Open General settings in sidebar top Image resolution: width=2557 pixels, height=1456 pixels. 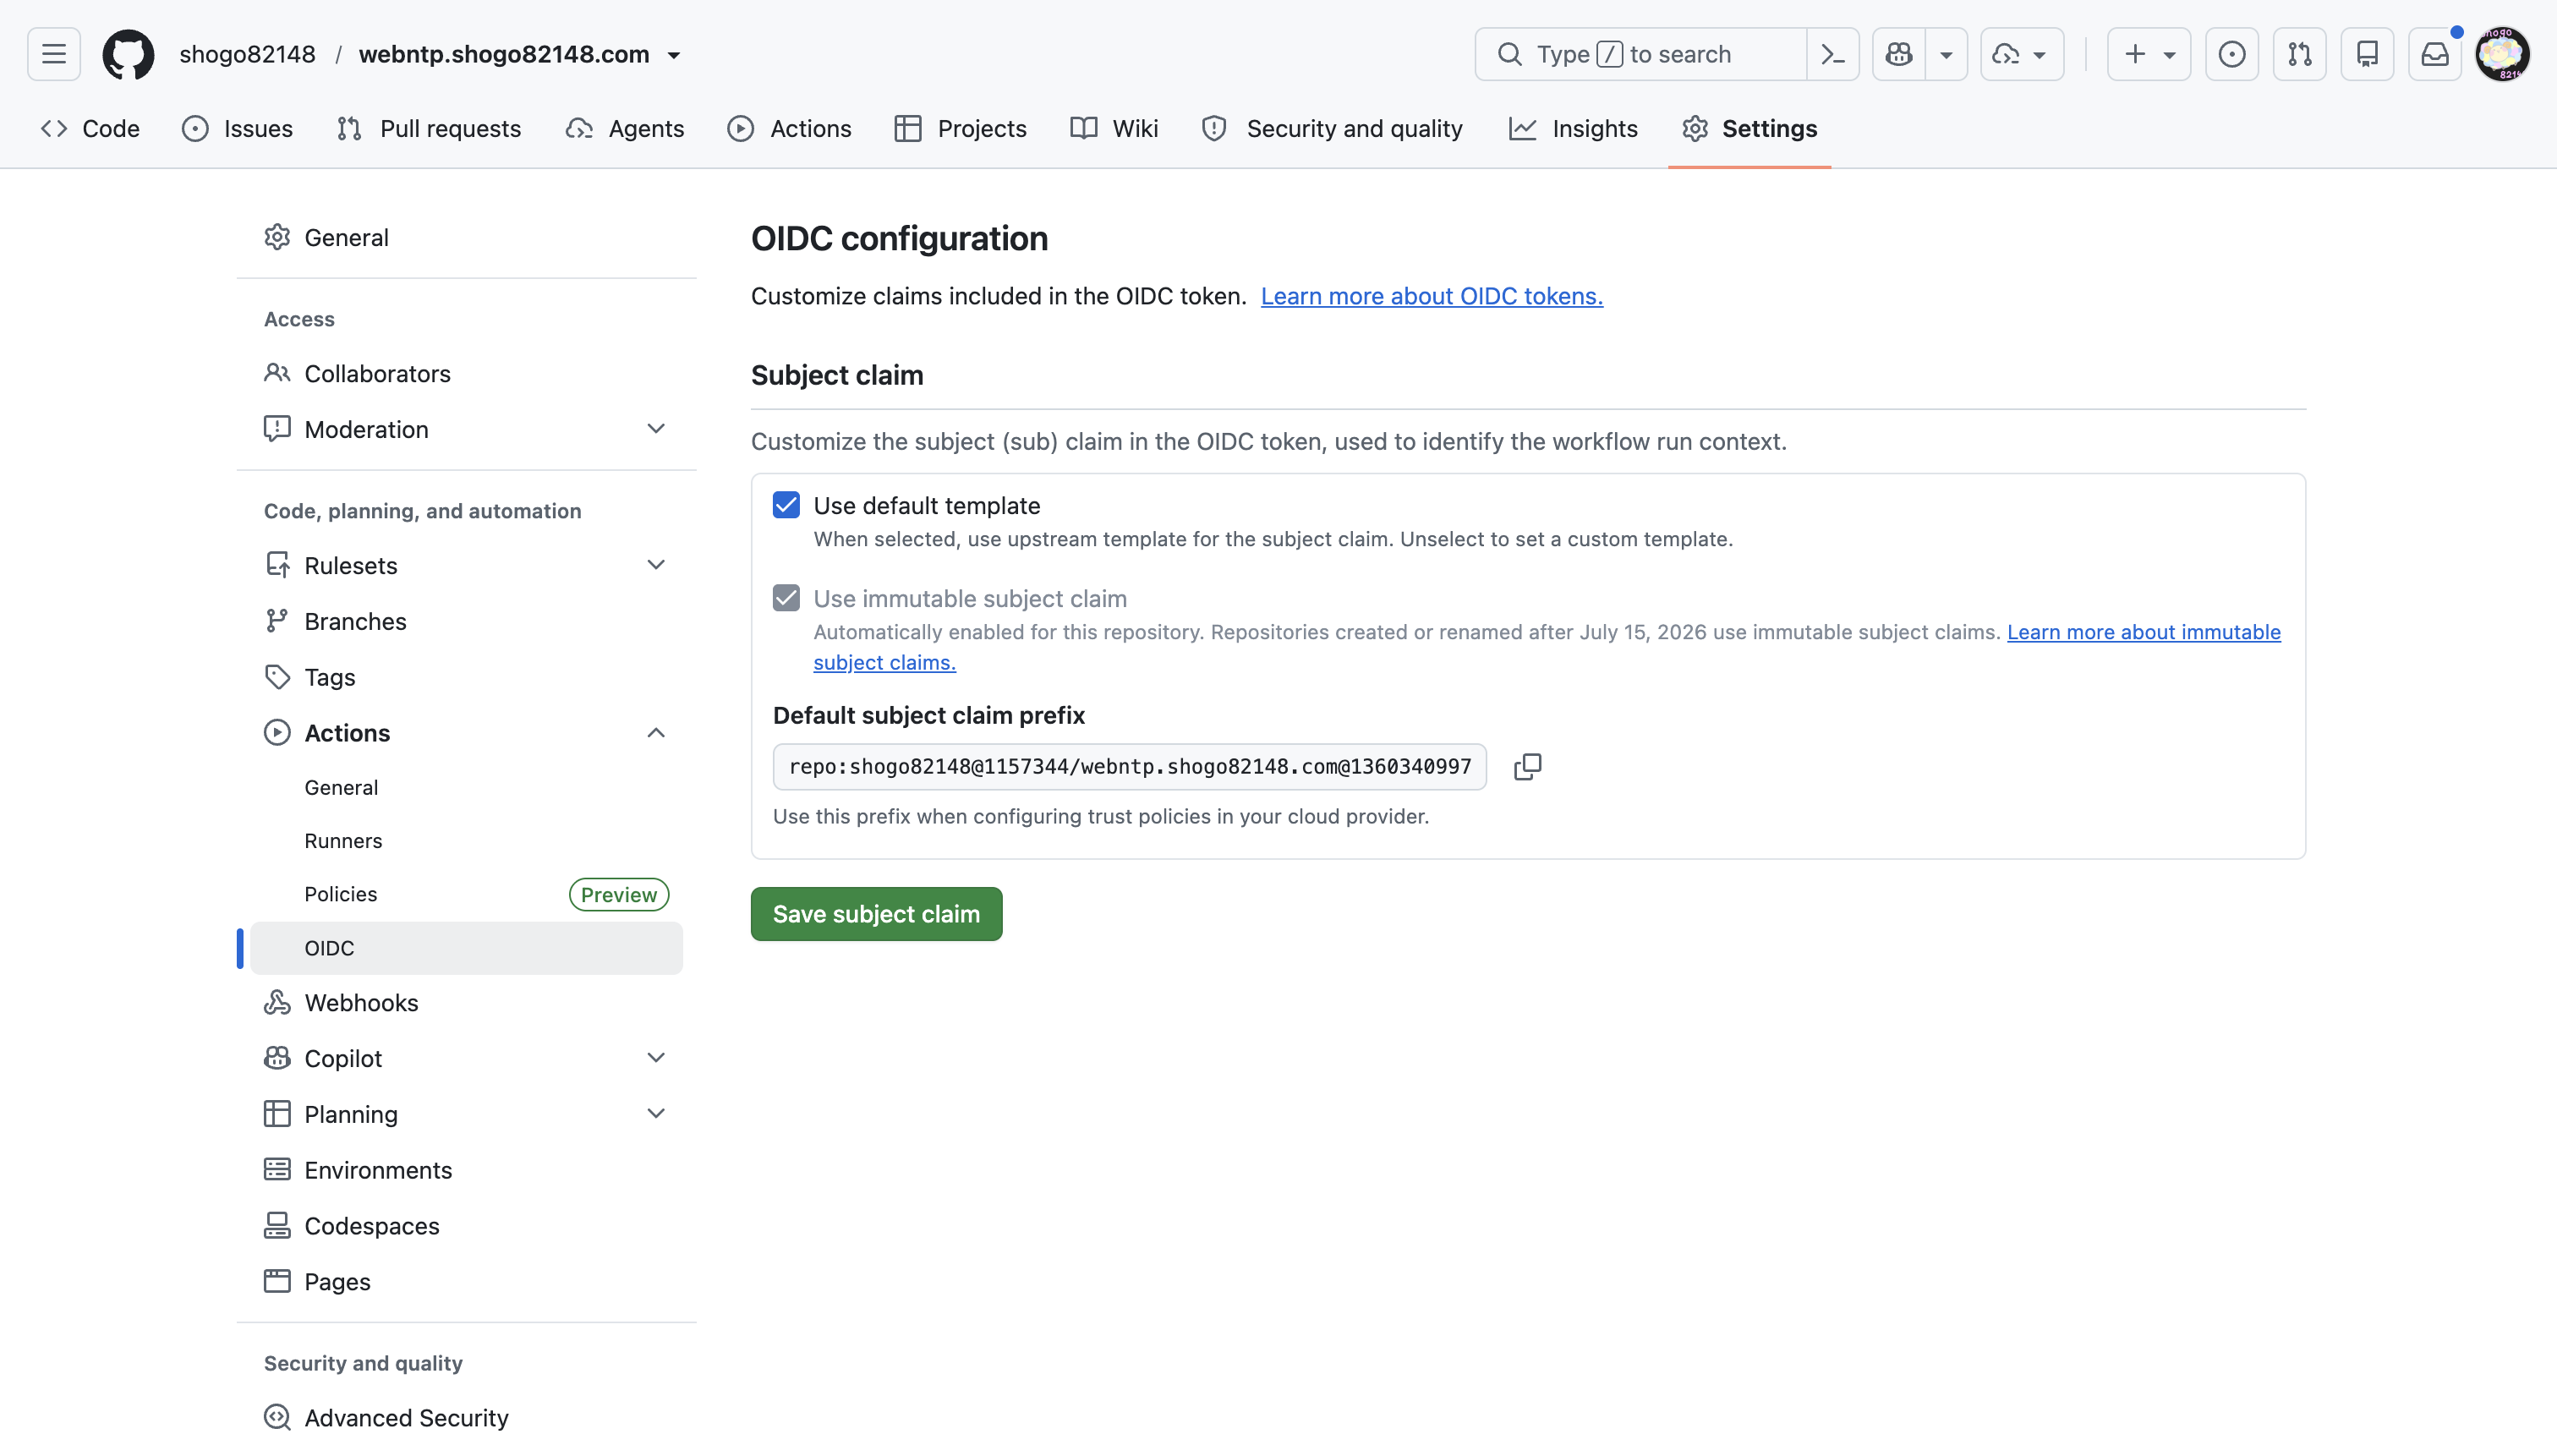click(466, 237)
